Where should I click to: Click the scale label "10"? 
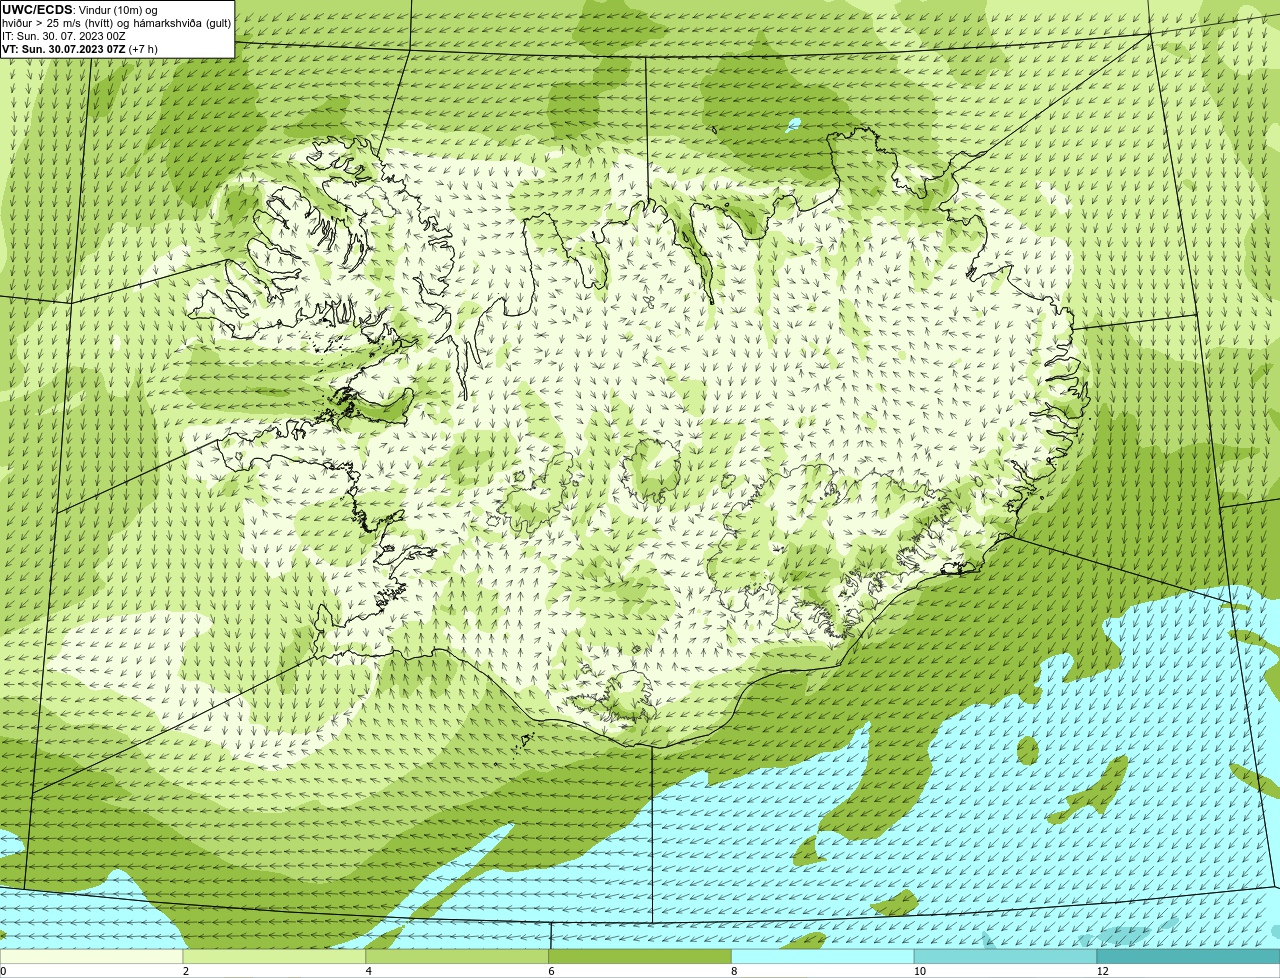(918, 971)
